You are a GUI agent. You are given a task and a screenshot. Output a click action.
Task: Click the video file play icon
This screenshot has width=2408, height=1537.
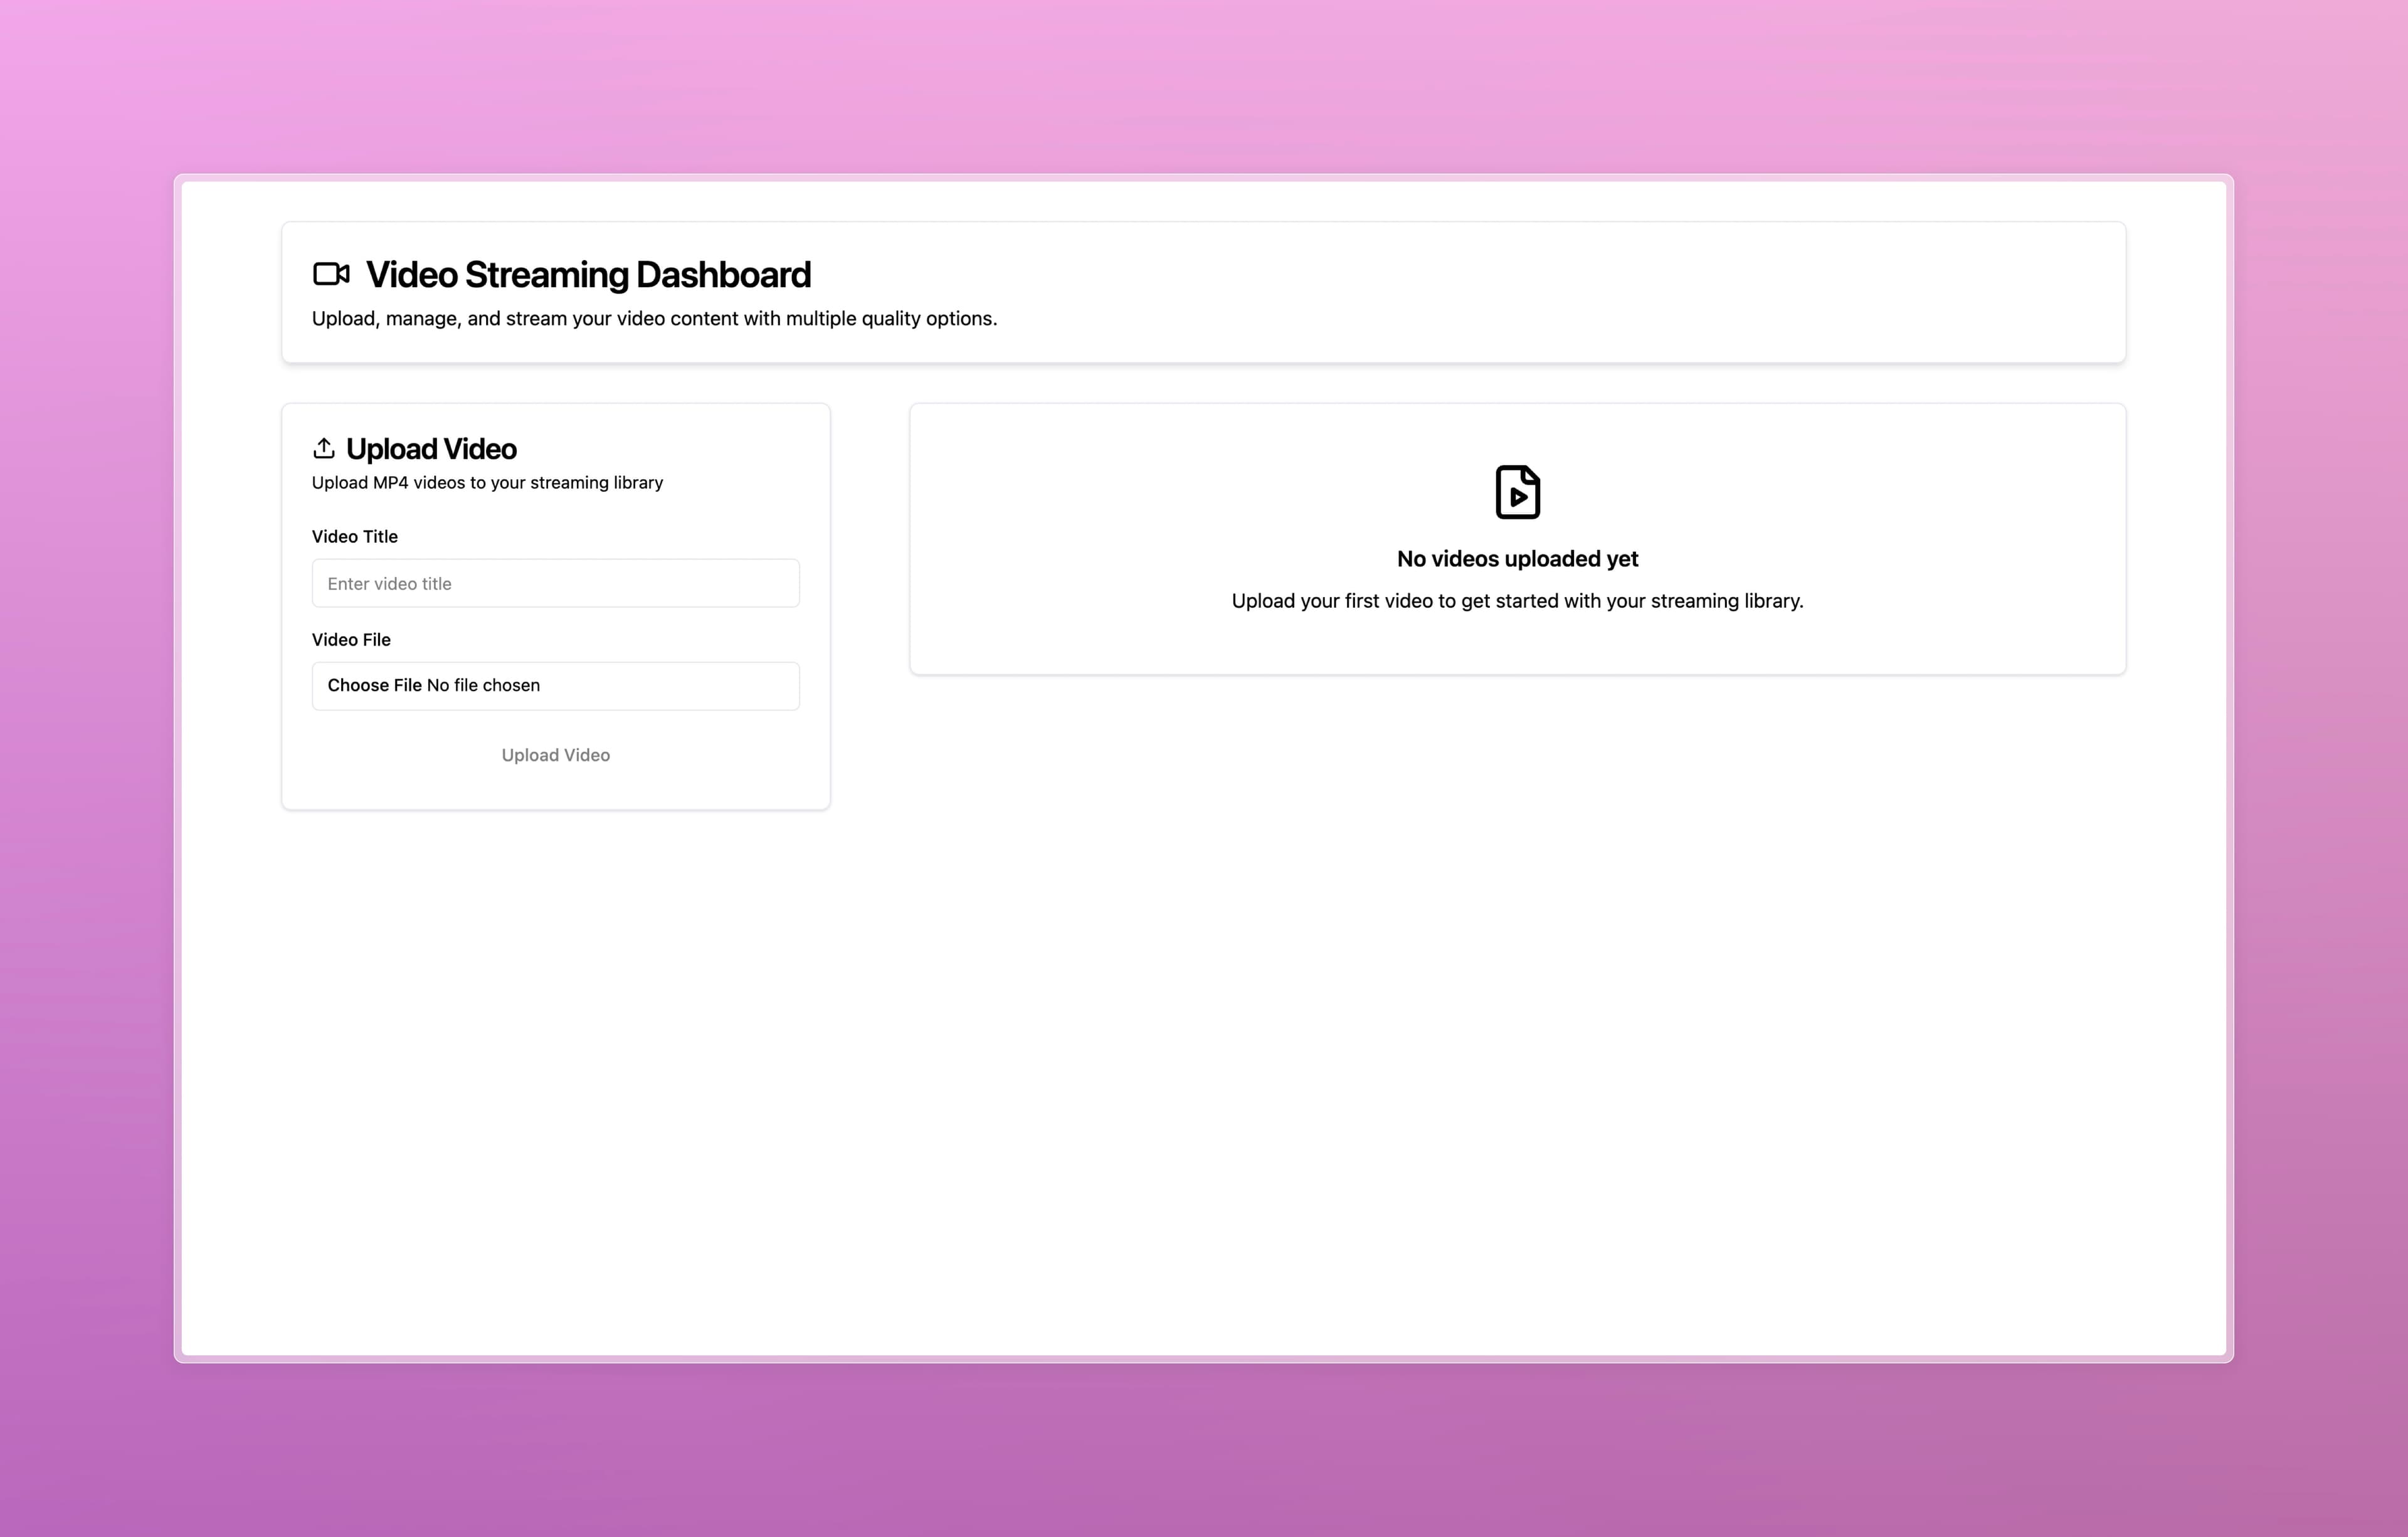tap(1517, 492)
